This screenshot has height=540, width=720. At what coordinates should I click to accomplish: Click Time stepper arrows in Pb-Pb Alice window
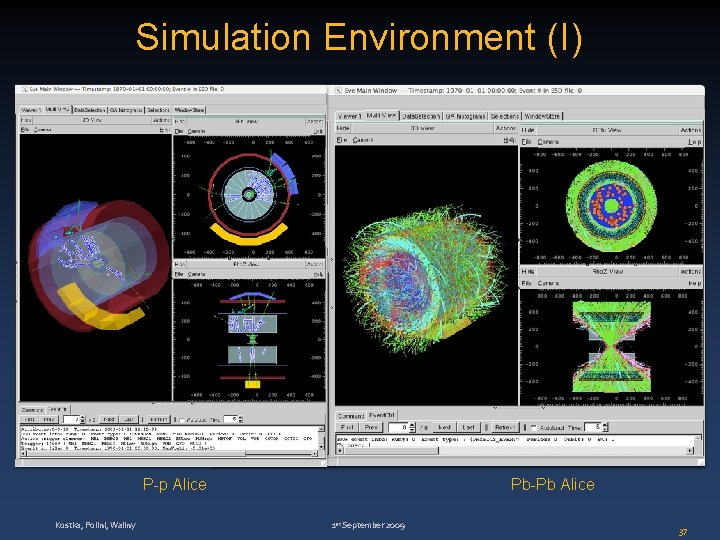tap(605, 427)
